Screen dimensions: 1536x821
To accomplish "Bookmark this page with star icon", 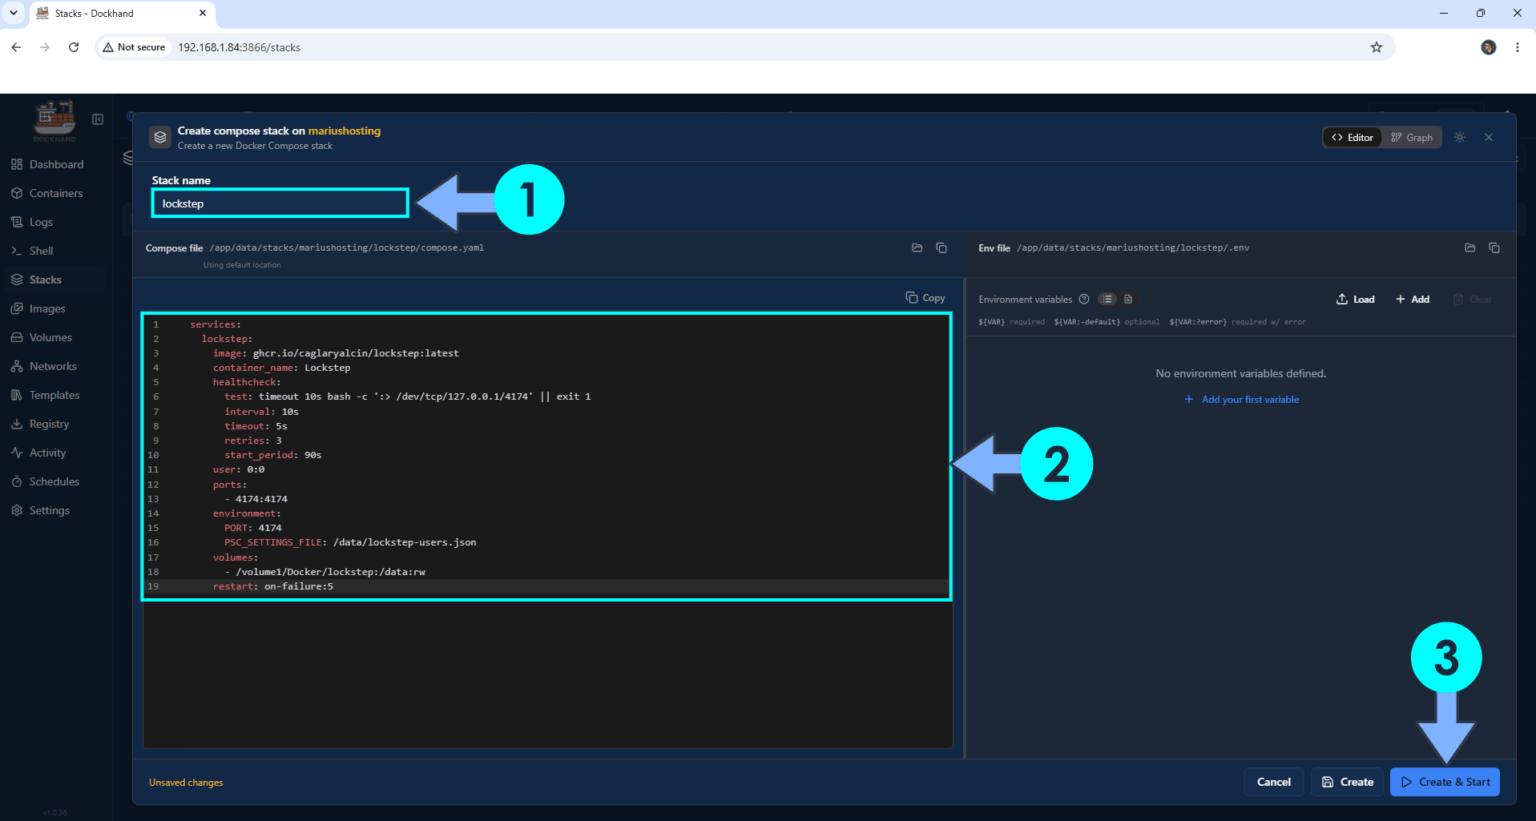I will [x=1376, y=47].
